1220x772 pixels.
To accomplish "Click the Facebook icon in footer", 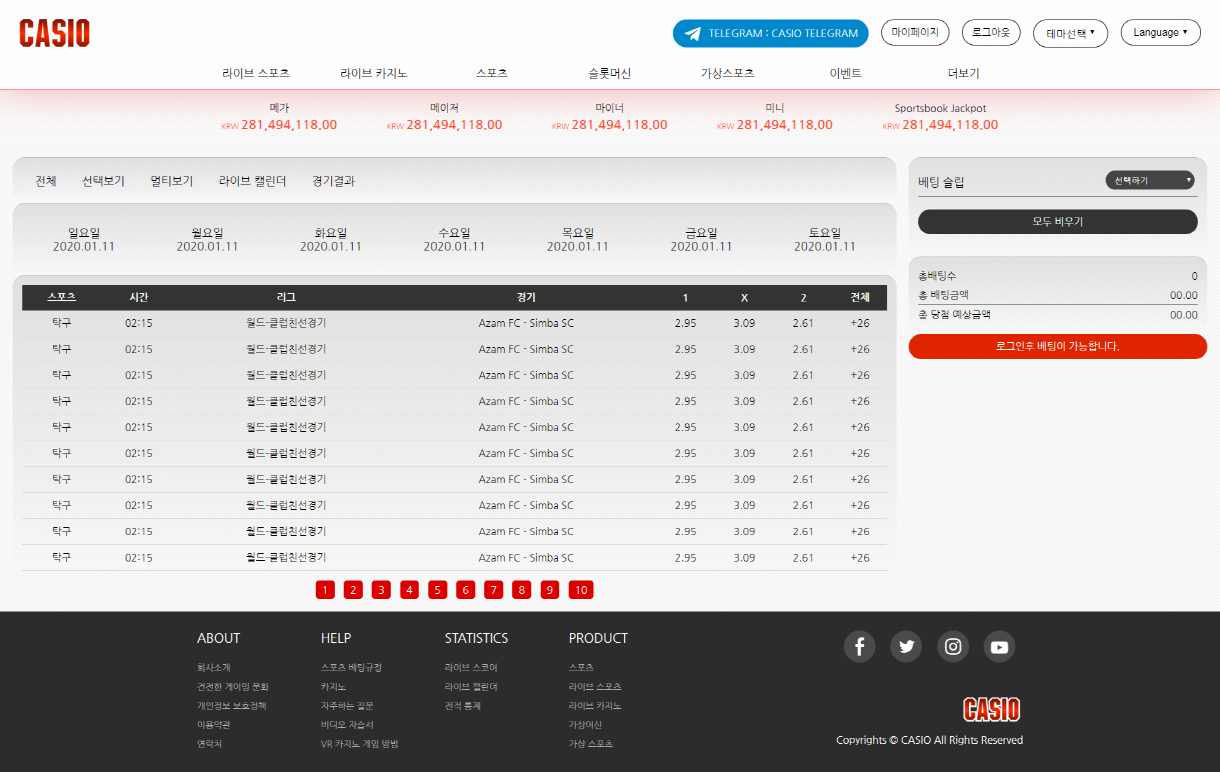I will coord(859,646).
